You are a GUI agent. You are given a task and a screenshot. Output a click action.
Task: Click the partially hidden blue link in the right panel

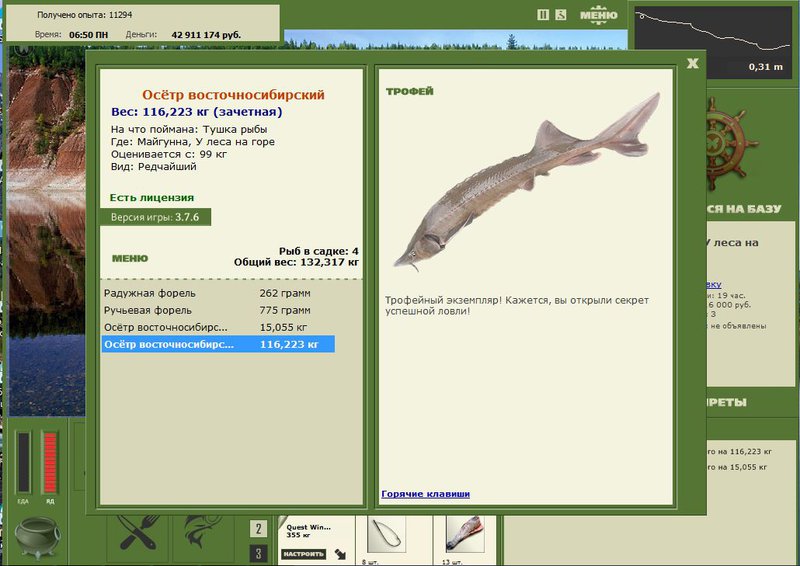(x=714, y=284)
